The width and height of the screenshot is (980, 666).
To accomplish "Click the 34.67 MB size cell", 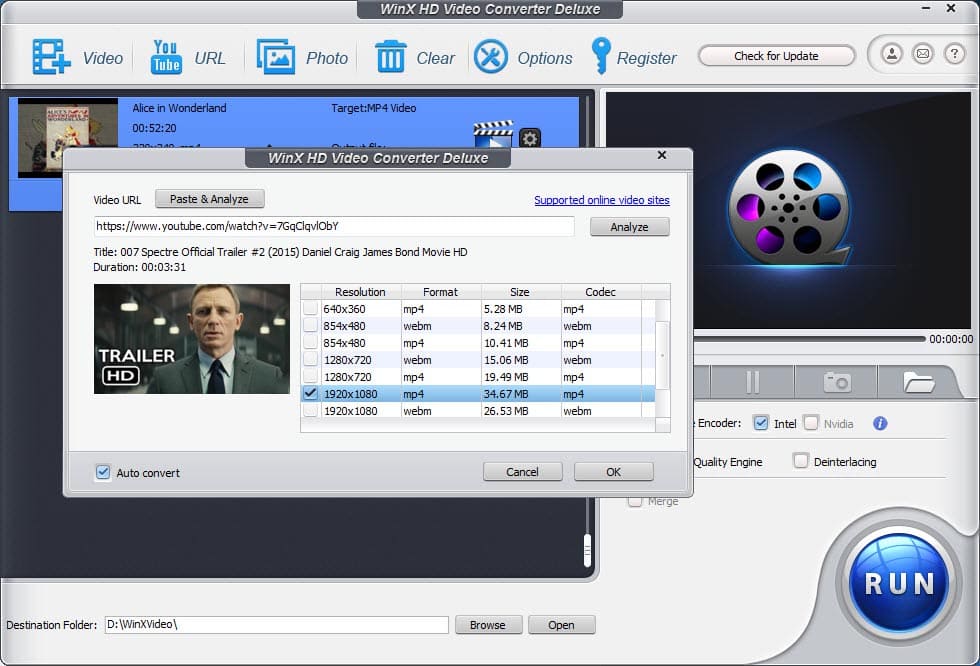I will [521, 394].
